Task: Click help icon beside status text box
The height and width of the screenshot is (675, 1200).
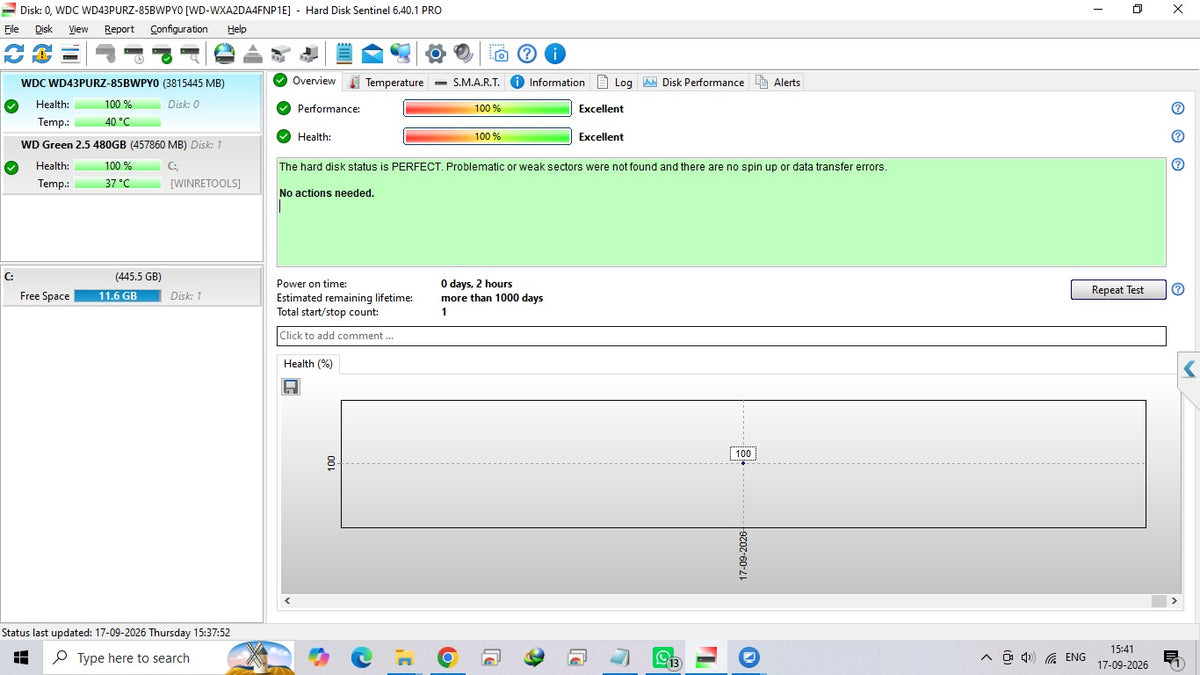Action: pyautogui.click(x=1177, y=165)
